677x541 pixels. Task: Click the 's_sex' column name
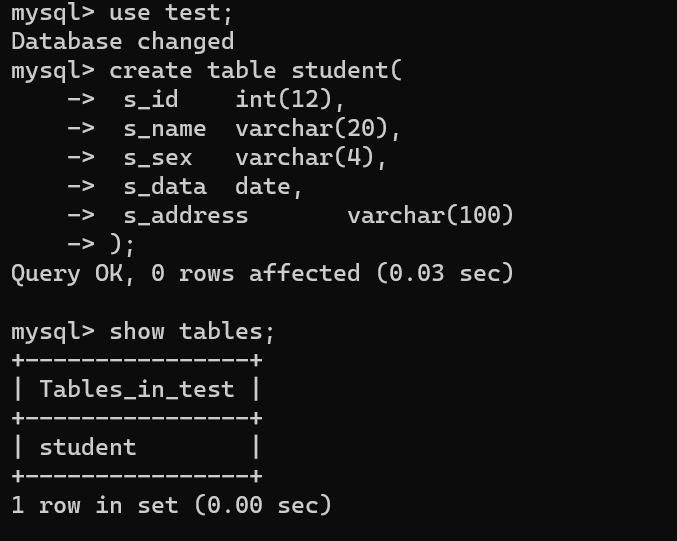point(158,158)
